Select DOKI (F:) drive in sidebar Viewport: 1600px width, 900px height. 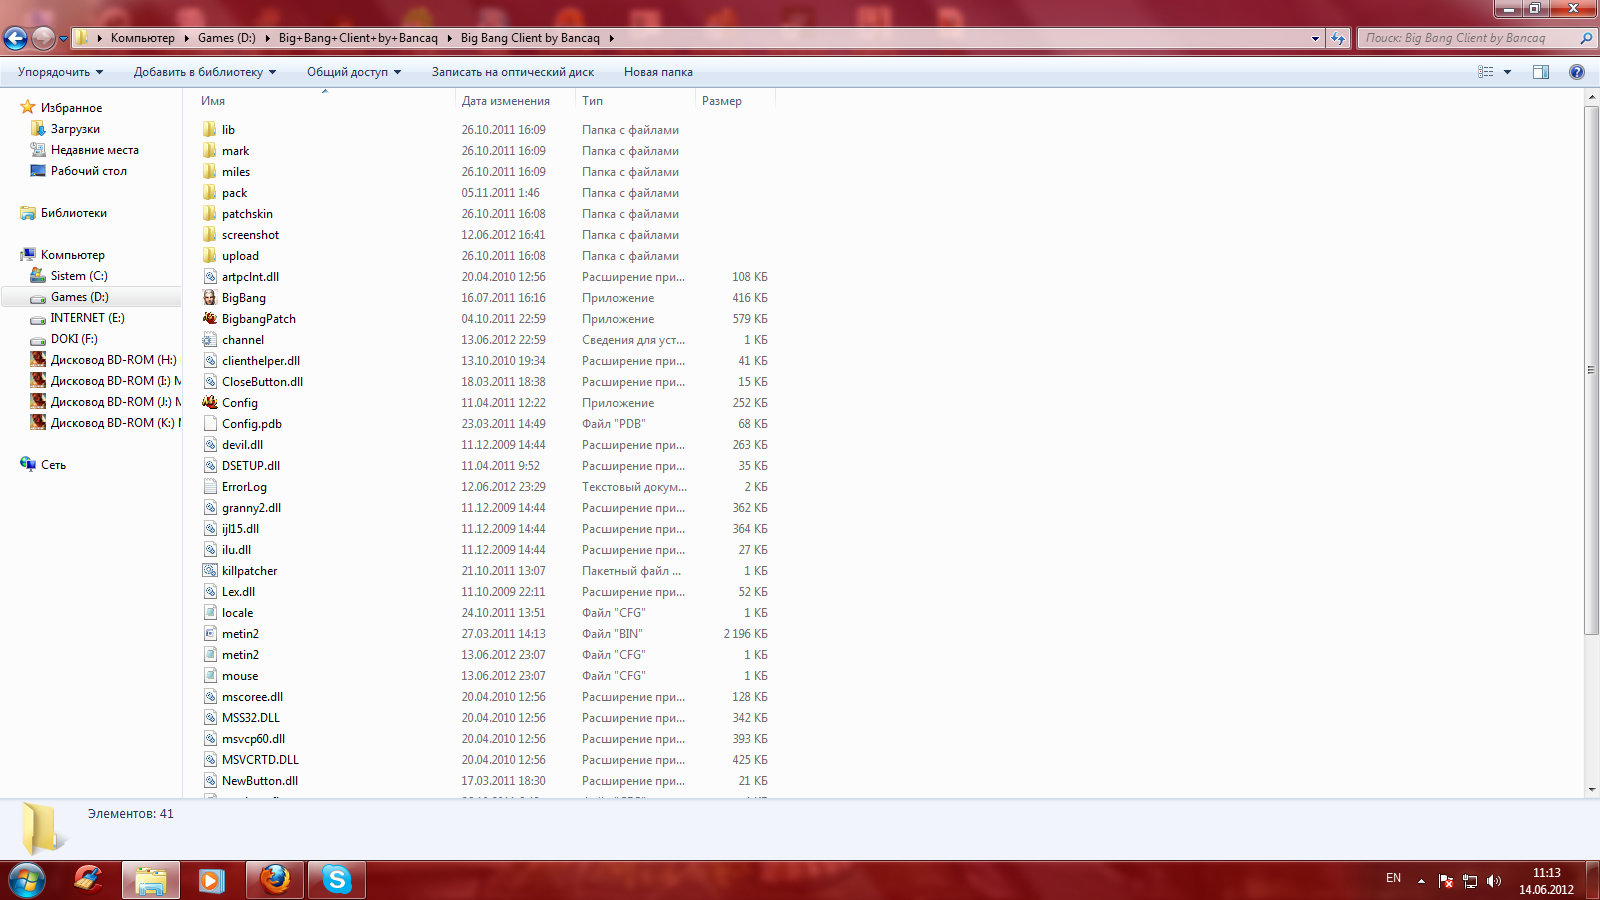click(x=74, y=339)
